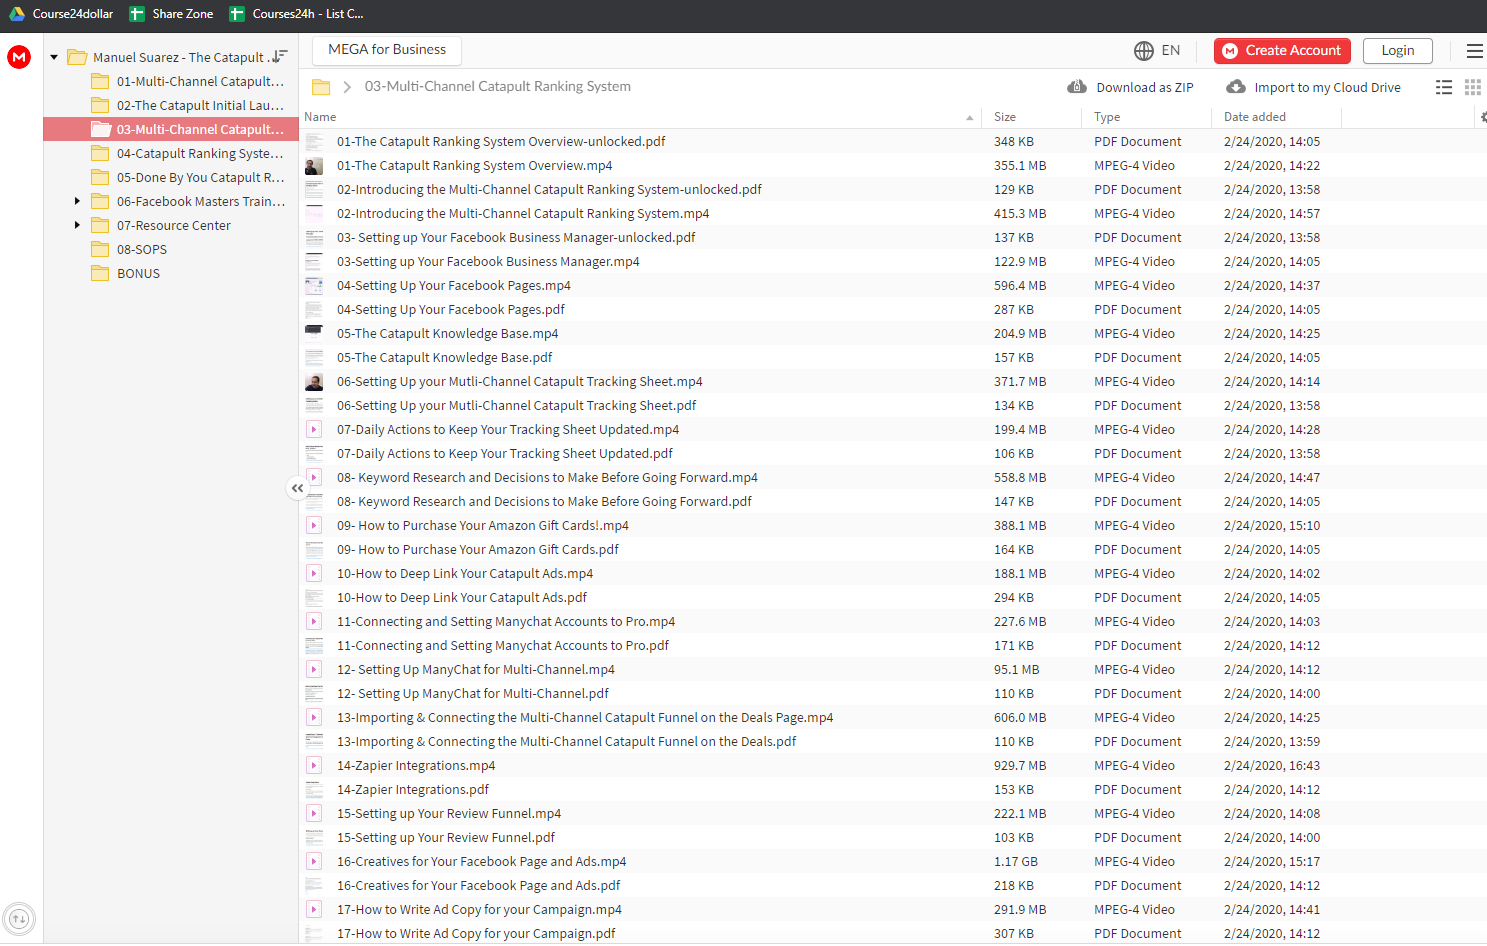The width and height of the screenshot is (1487, 946).
Task: Click PDF icon of 14-Zapier Integrations.pdf
Action: (x=314, y=790)
